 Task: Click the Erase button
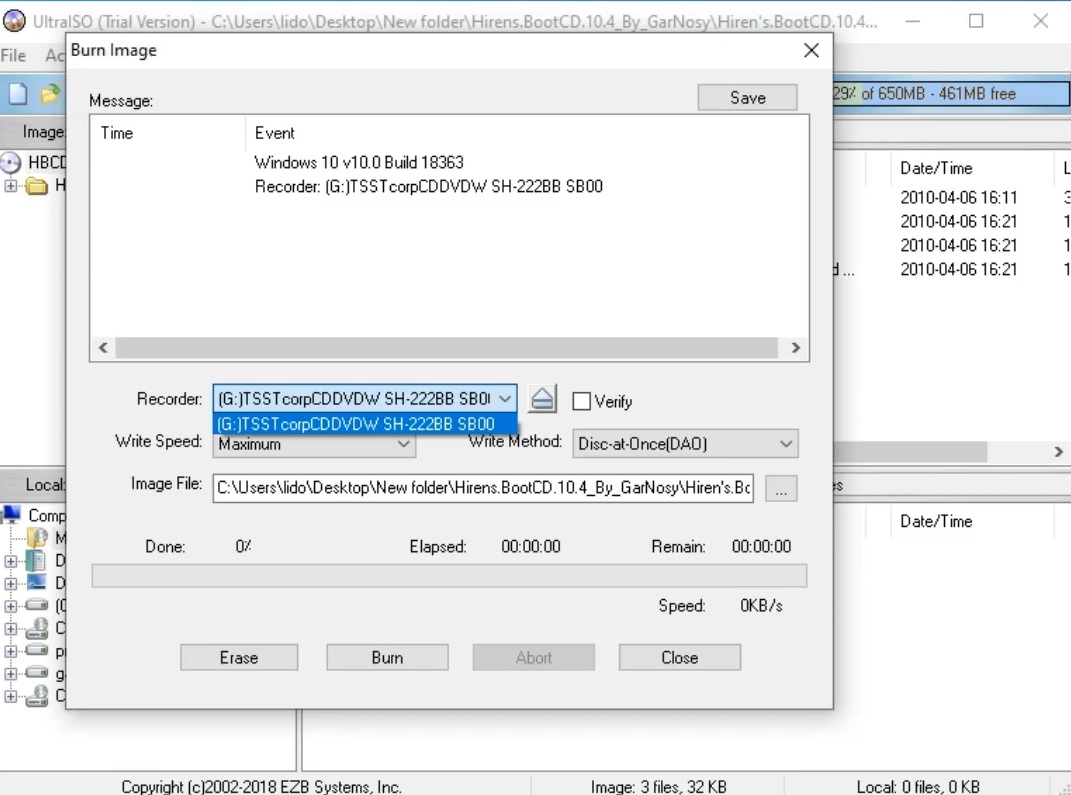tap(239, 657)
